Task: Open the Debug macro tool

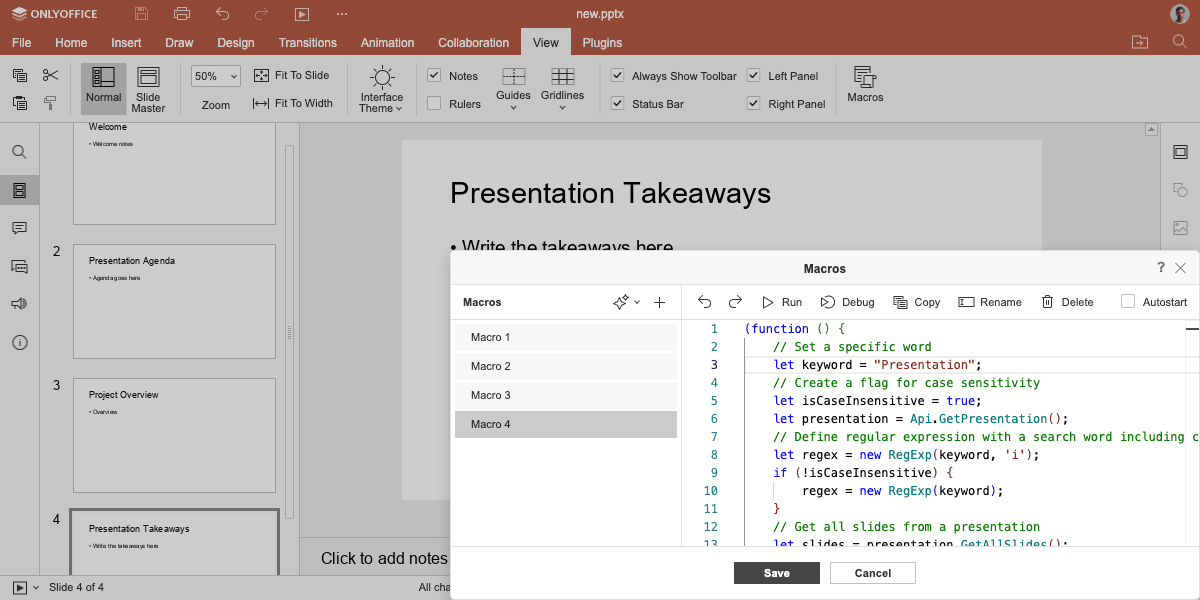Action: tap(847, 302)
